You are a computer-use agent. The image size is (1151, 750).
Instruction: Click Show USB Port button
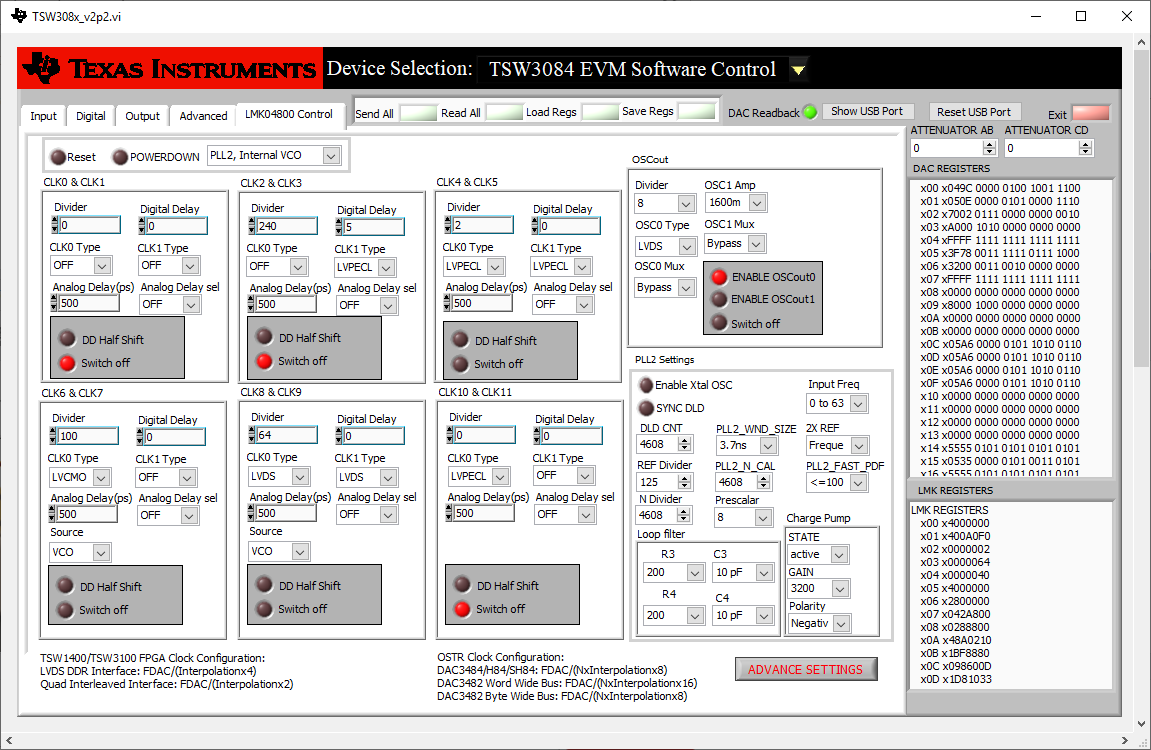pos(867,112)
